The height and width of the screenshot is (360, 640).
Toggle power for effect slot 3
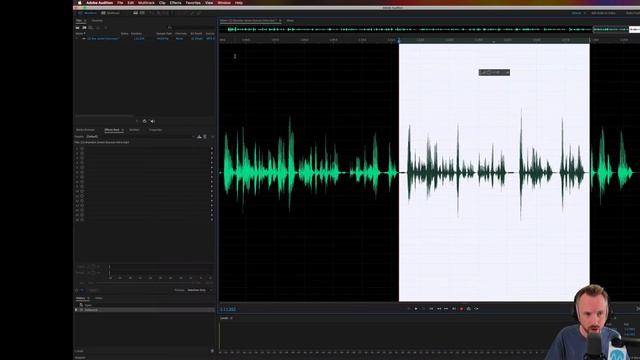tap(82, 158)
